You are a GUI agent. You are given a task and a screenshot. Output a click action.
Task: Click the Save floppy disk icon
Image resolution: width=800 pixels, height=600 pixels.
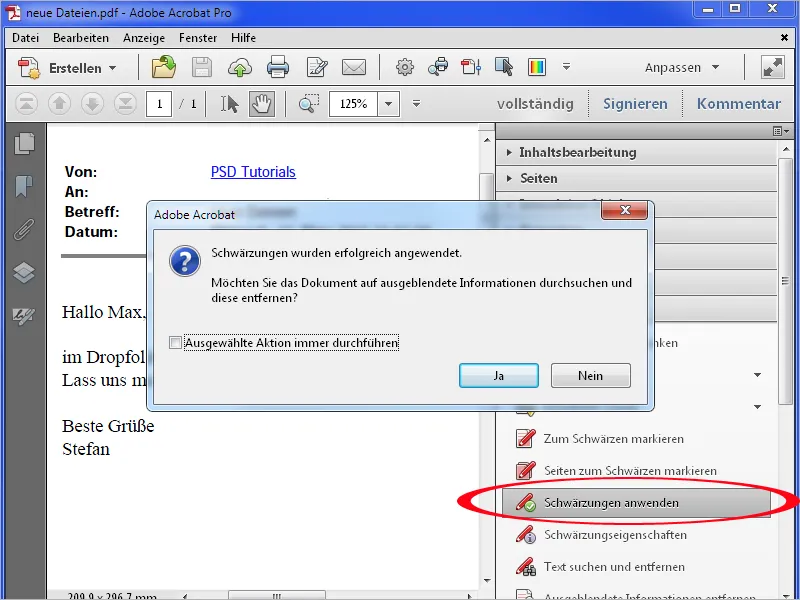[202, 67]
